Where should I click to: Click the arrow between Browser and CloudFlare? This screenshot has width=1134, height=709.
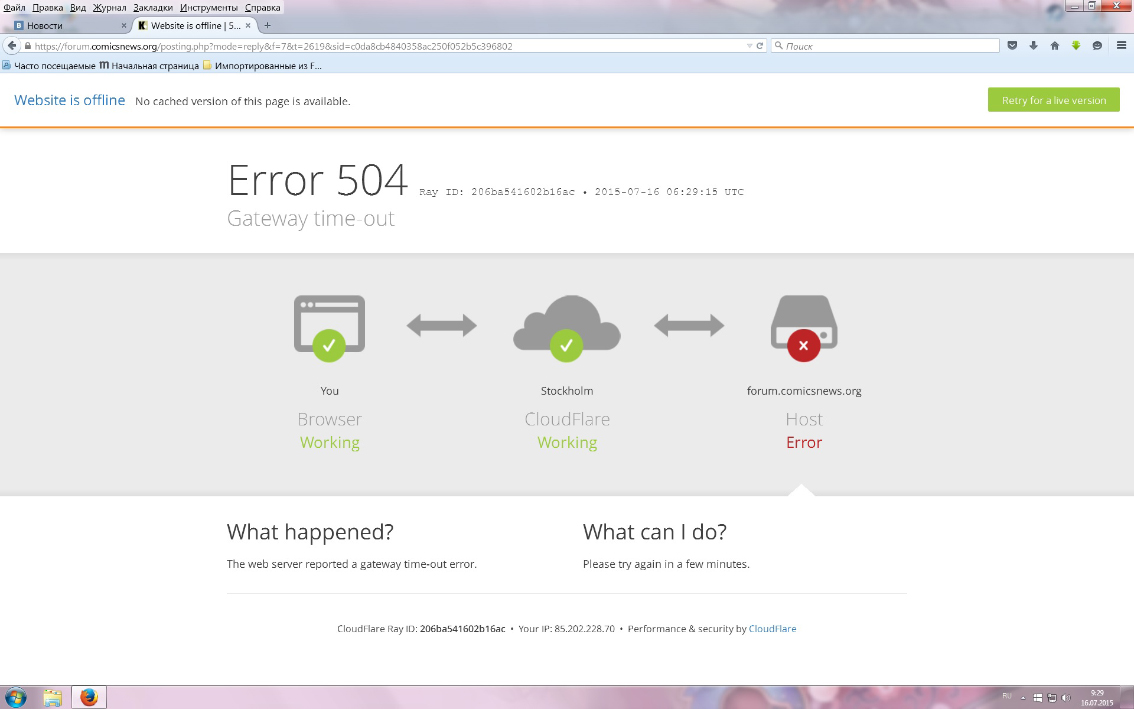441,326
